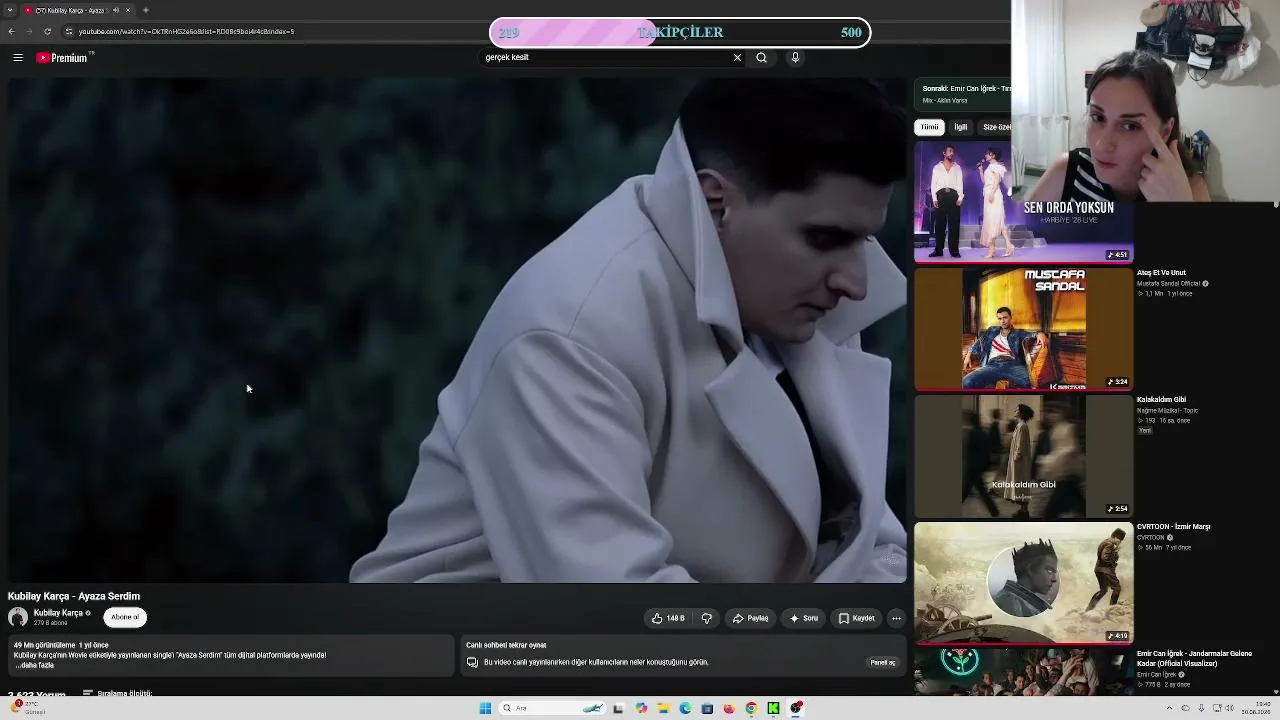The width and height of the screenshot is (1280, 720).
Task: Play the Sen Orda Yoksun thumbnail
Action: point(1023,201)
